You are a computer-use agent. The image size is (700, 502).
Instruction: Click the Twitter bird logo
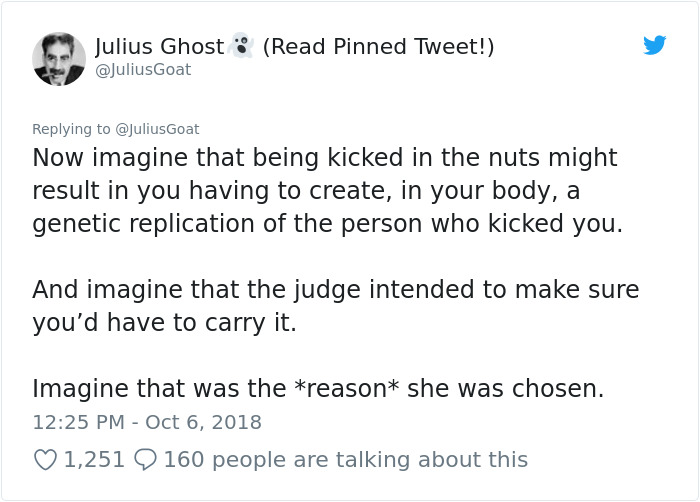[x=655, y=46]
